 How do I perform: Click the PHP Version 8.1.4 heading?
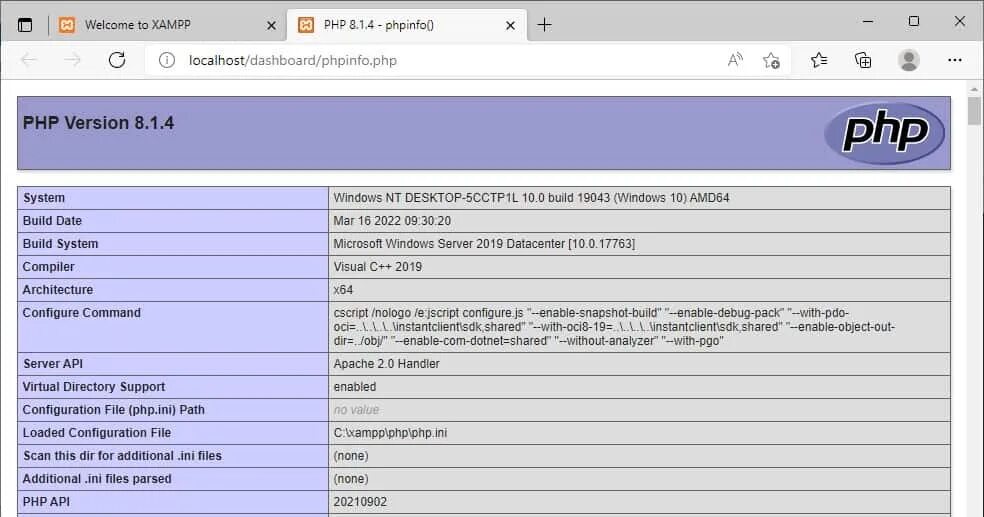coord(99,123)
